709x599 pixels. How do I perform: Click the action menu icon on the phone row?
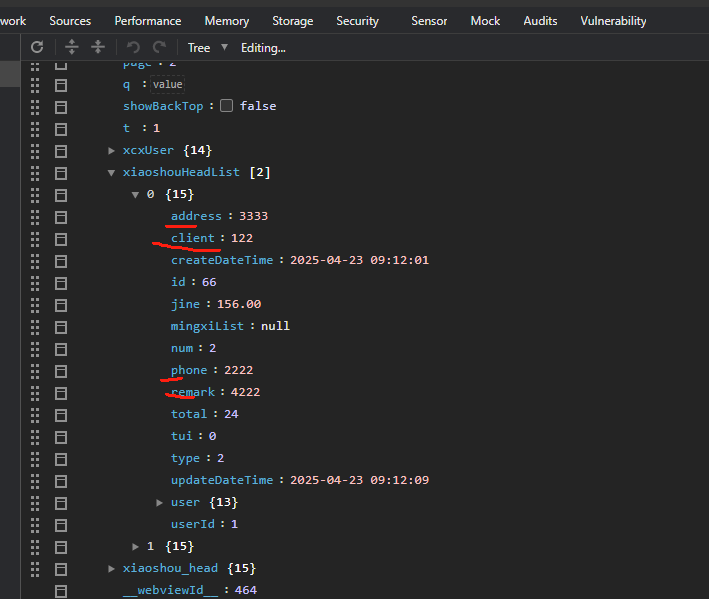[61, 371]
